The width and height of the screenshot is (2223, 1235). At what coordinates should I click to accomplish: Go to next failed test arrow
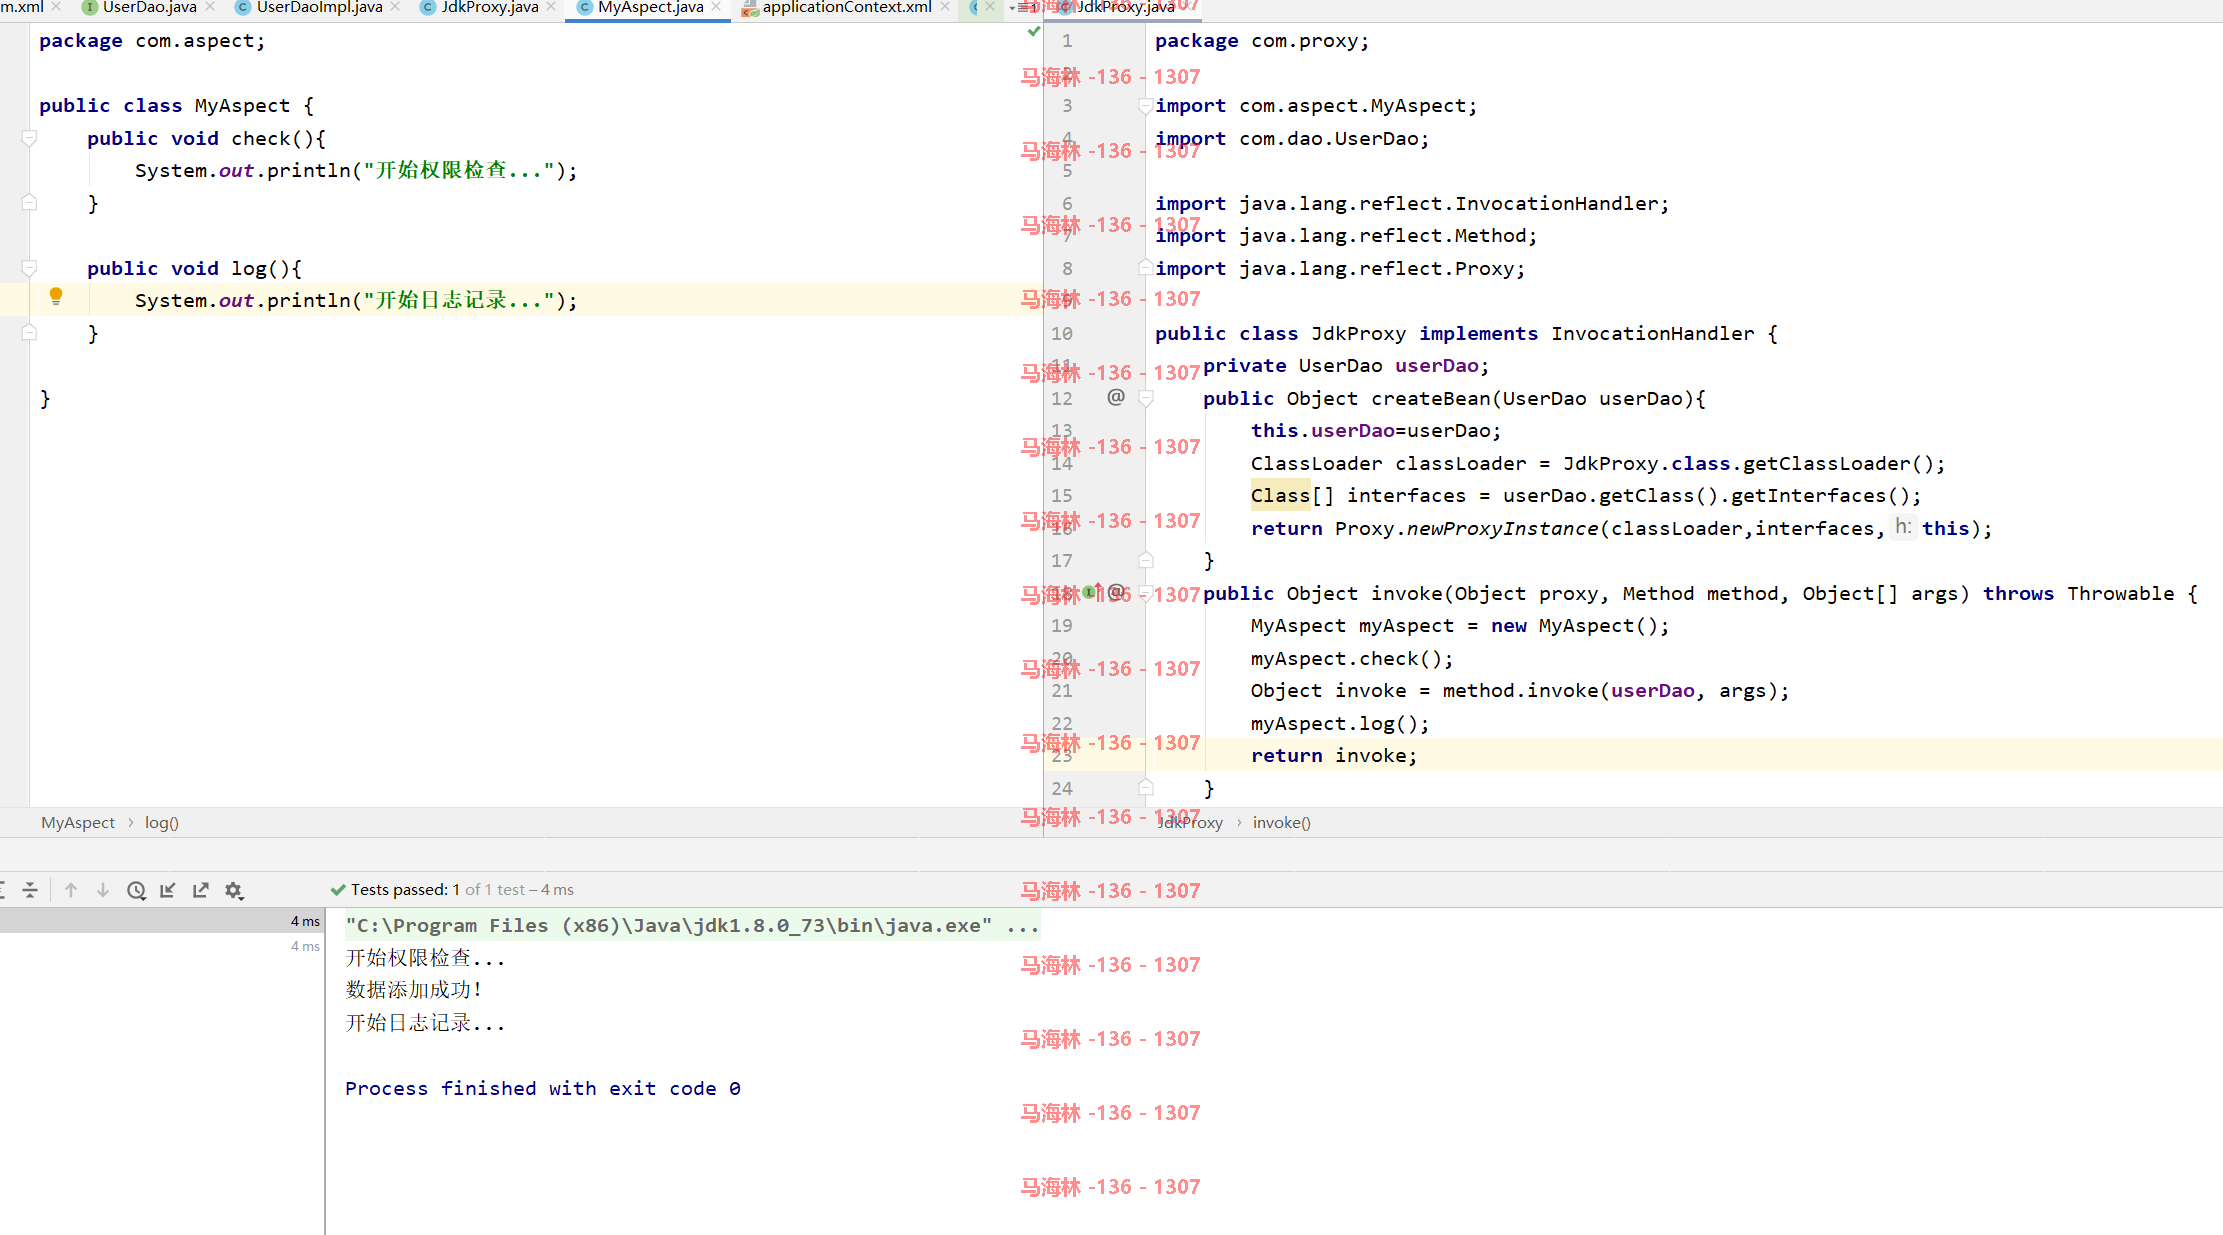click(103, 890)
